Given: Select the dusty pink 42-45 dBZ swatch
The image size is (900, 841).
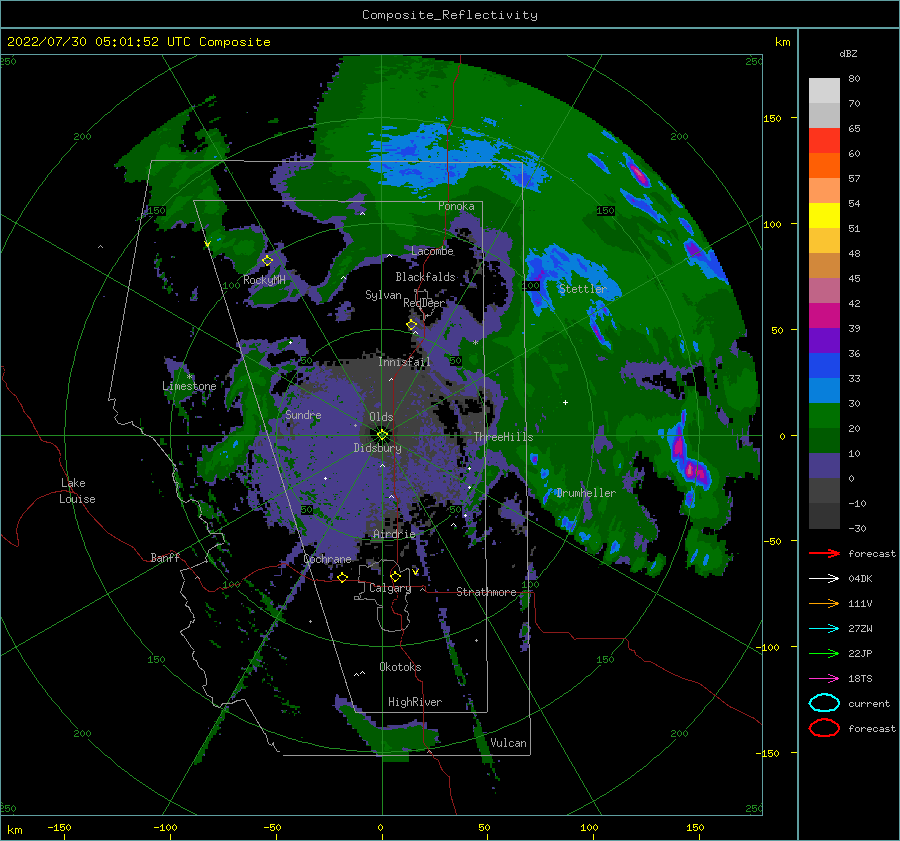Looking at the screenshot, I should (x=824, y=291).
